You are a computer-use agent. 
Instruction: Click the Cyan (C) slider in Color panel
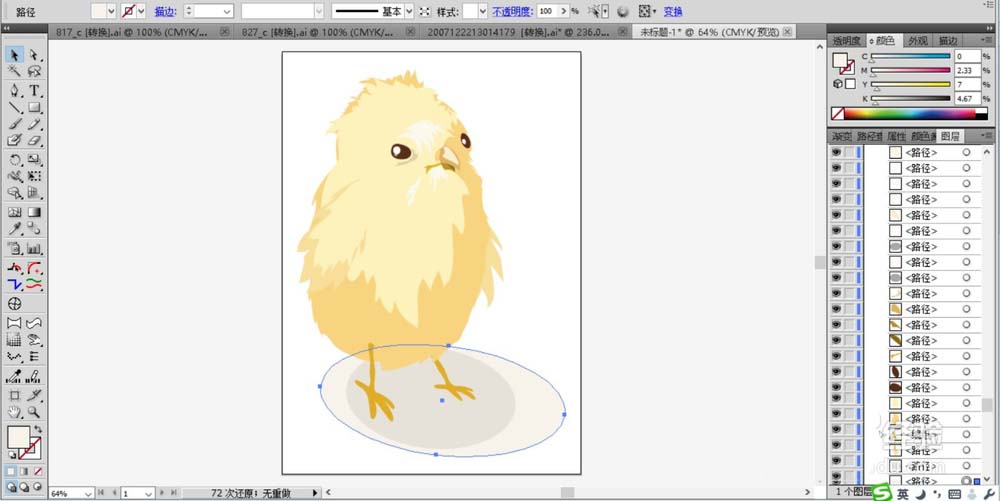click(x=911, y=57)
